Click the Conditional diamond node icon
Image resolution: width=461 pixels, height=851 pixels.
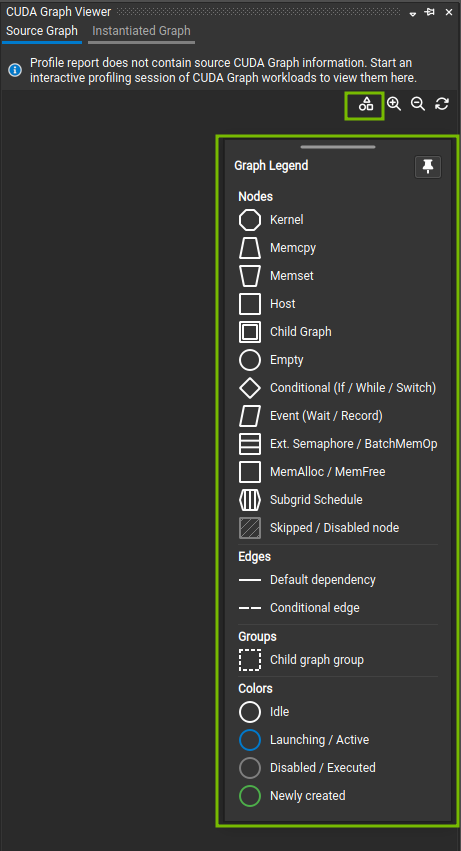point(250,388)
